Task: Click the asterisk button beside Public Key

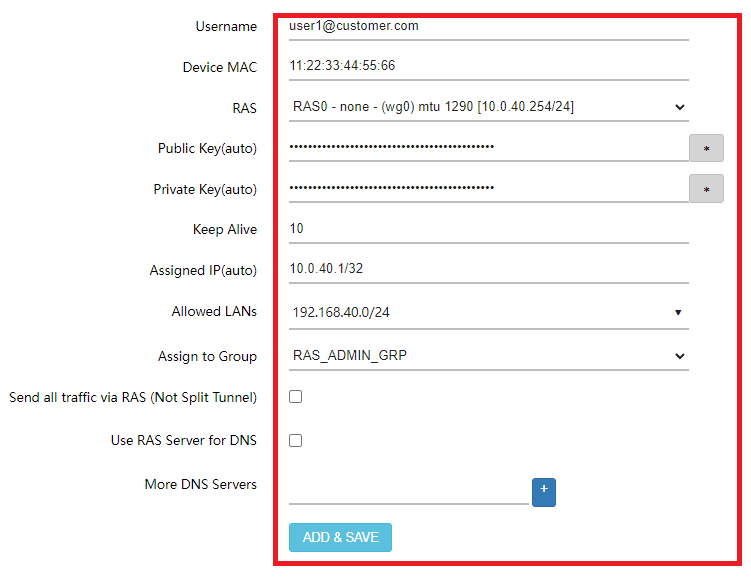Action: pos(706,148)
